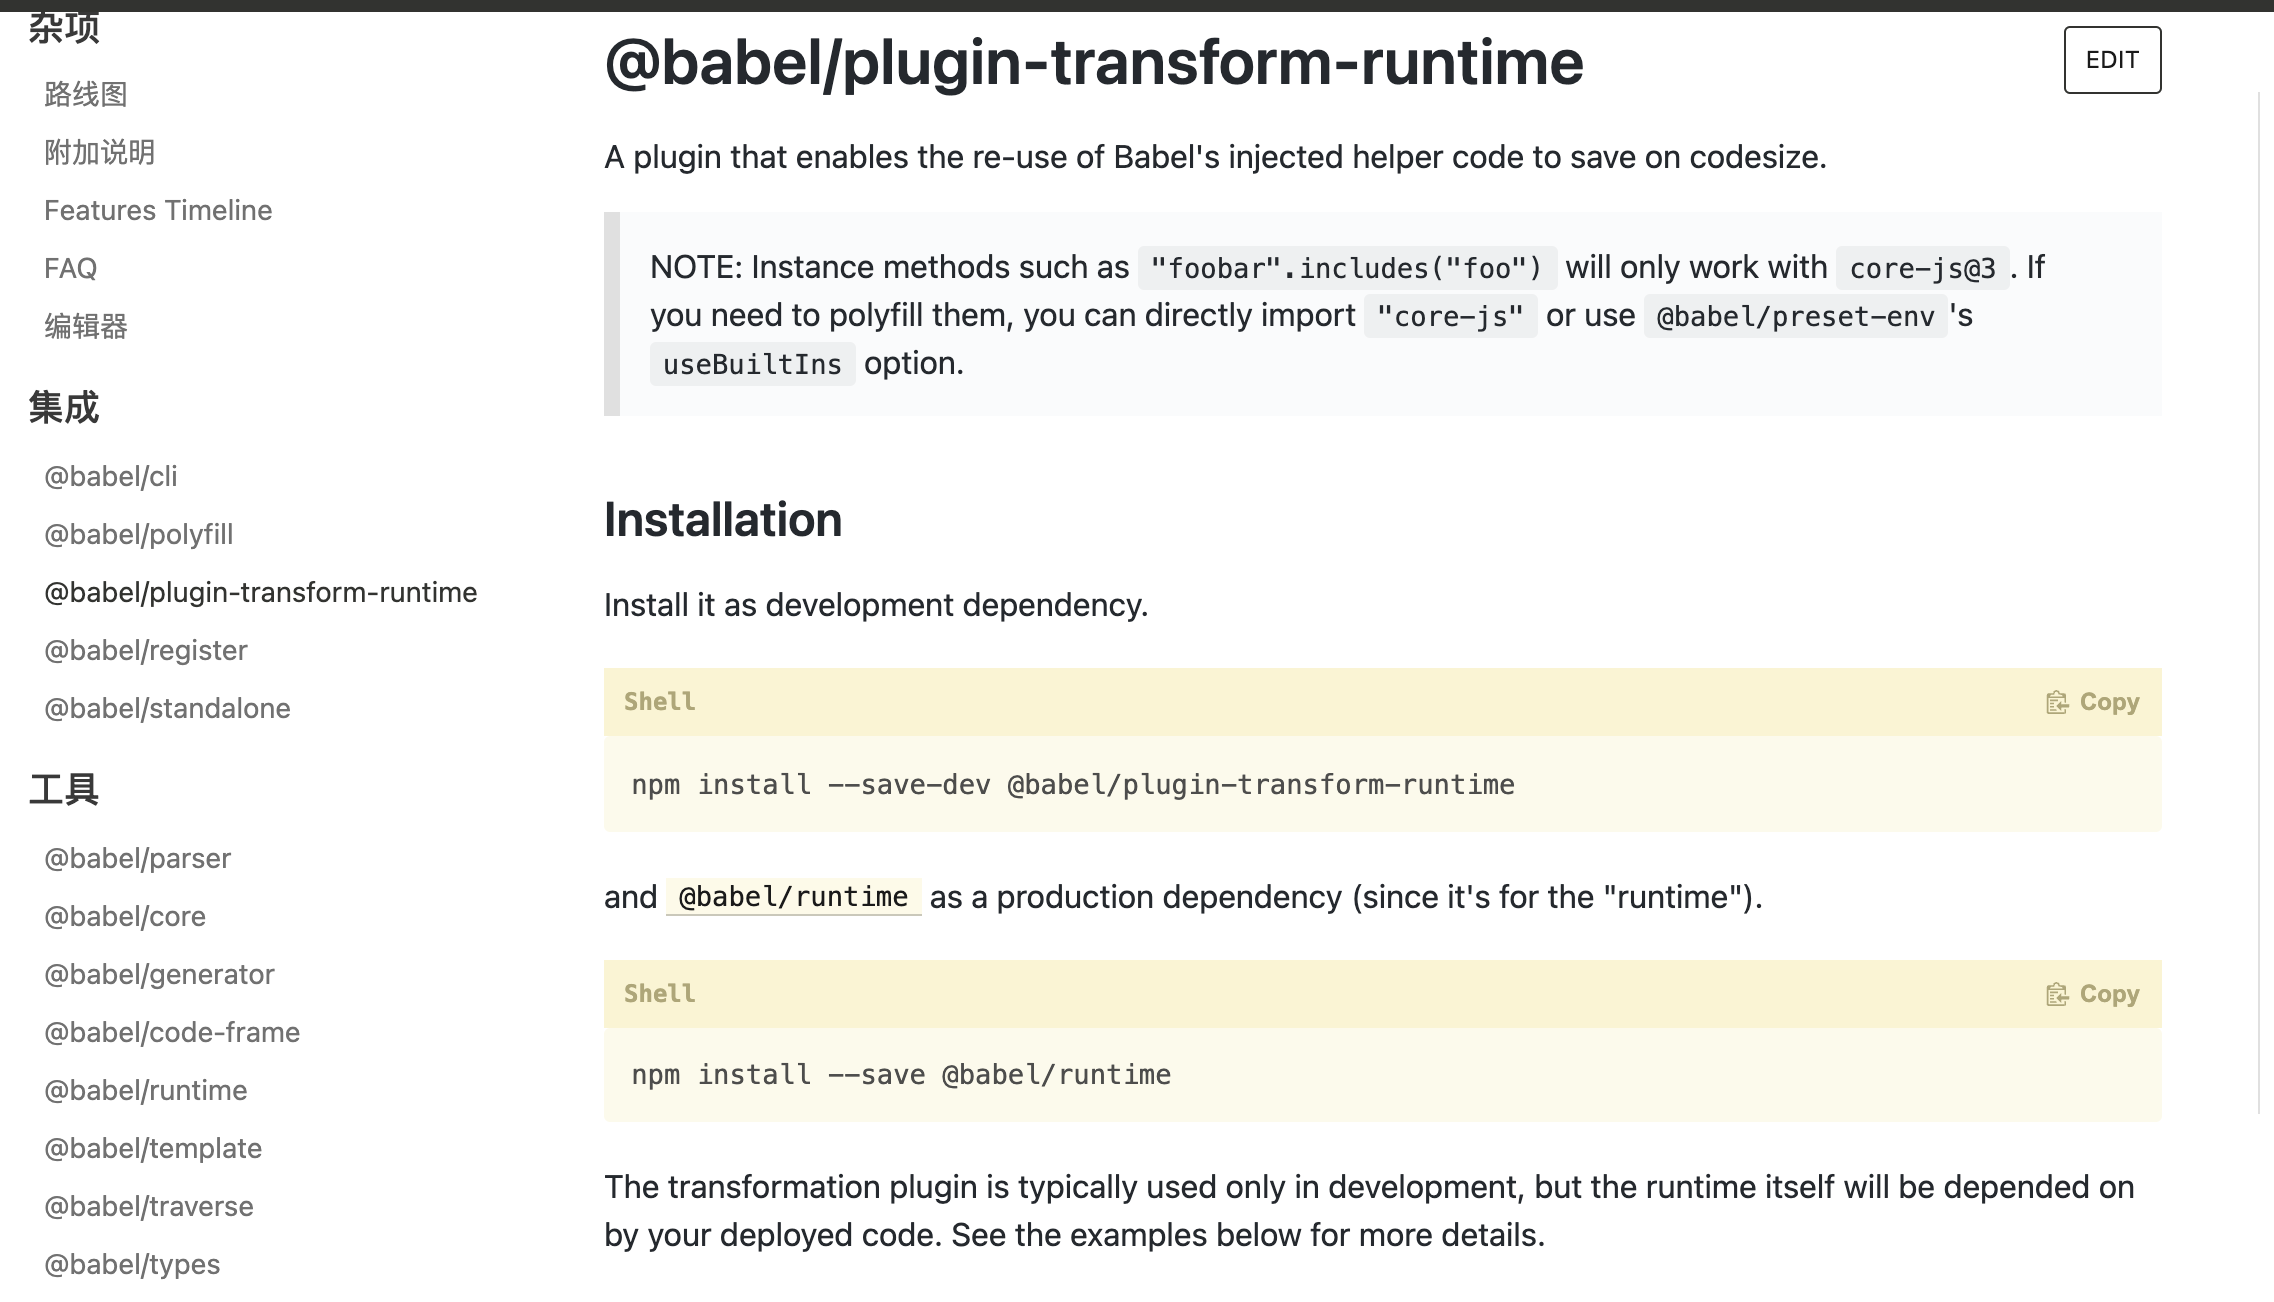Open 路线图 in the sidebar

[86, 95]
